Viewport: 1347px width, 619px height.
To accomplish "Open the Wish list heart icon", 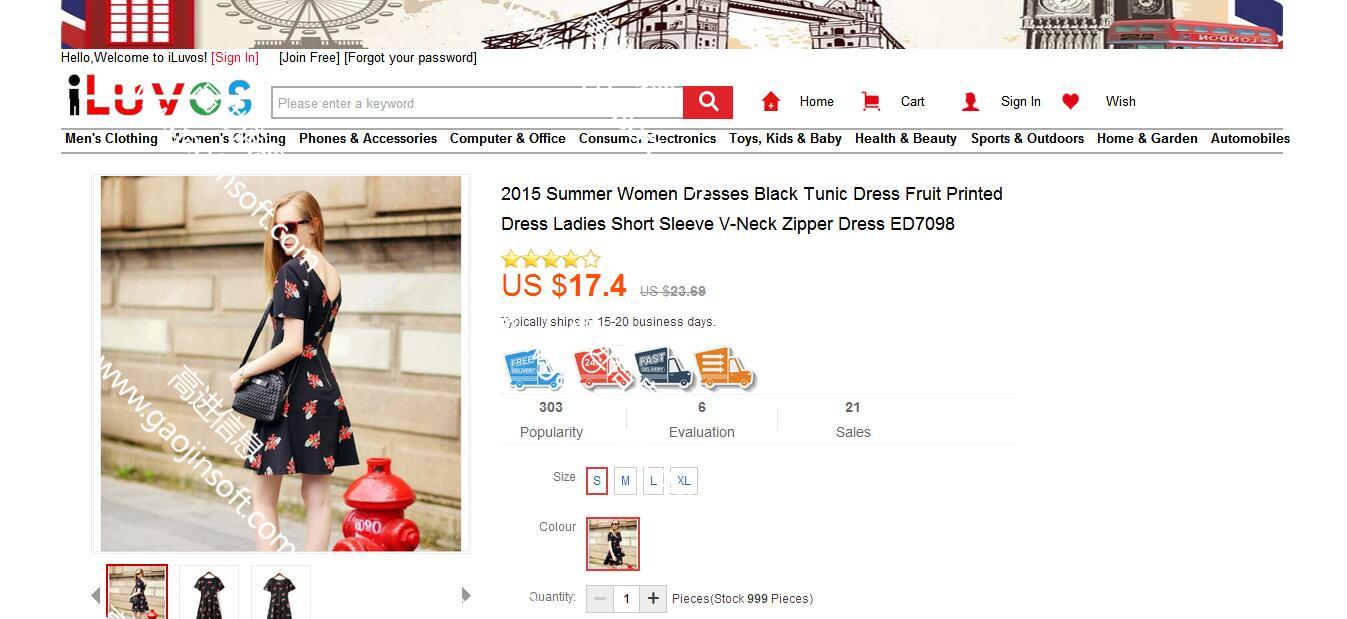I will (x=1070, y=101).
